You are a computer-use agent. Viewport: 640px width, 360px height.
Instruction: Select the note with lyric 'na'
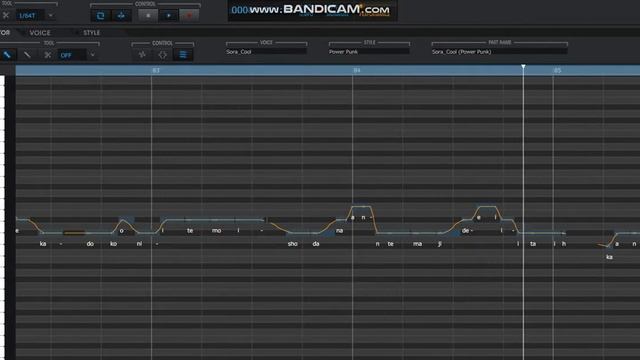tap(343, 220)
